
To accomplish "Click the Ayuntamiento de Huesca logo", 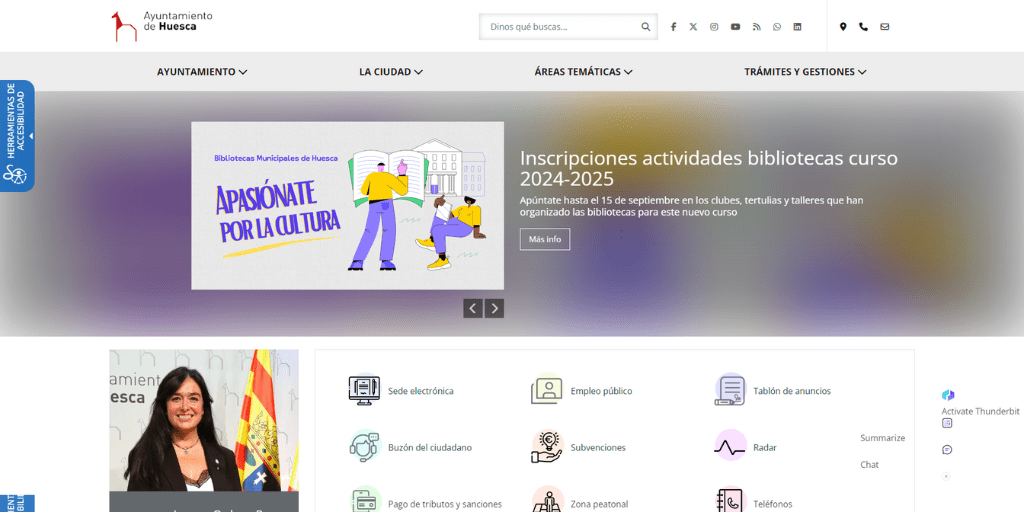I will pyautogui.click(x=162, y=26).
